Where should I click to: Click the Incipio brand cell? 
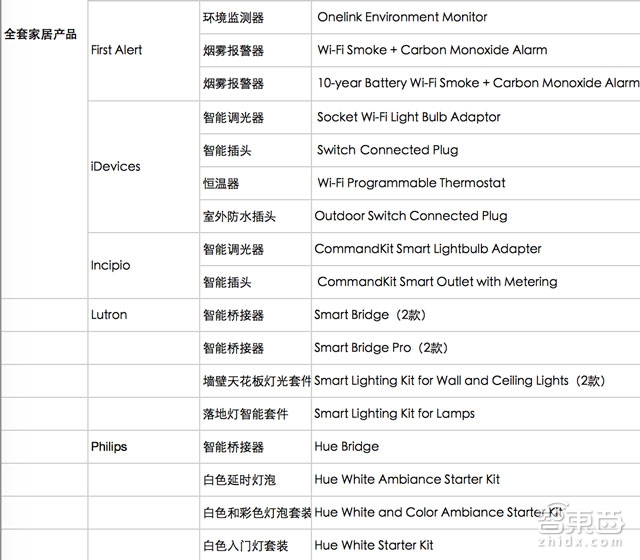110,265
